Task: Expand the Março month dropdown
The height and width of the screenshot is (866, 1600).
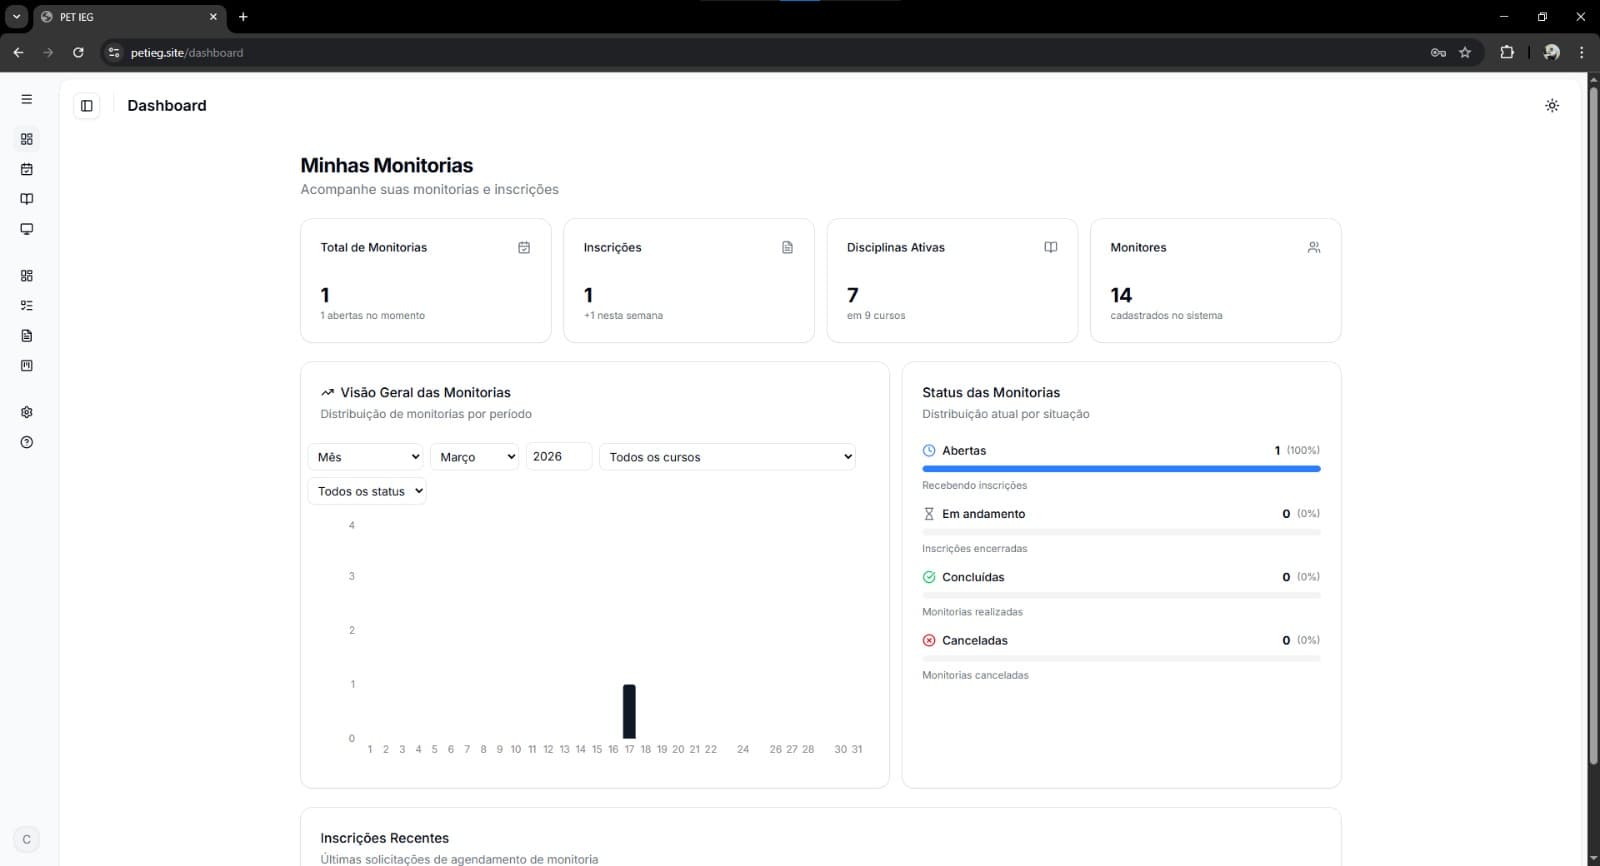Action: pos(475,457)
